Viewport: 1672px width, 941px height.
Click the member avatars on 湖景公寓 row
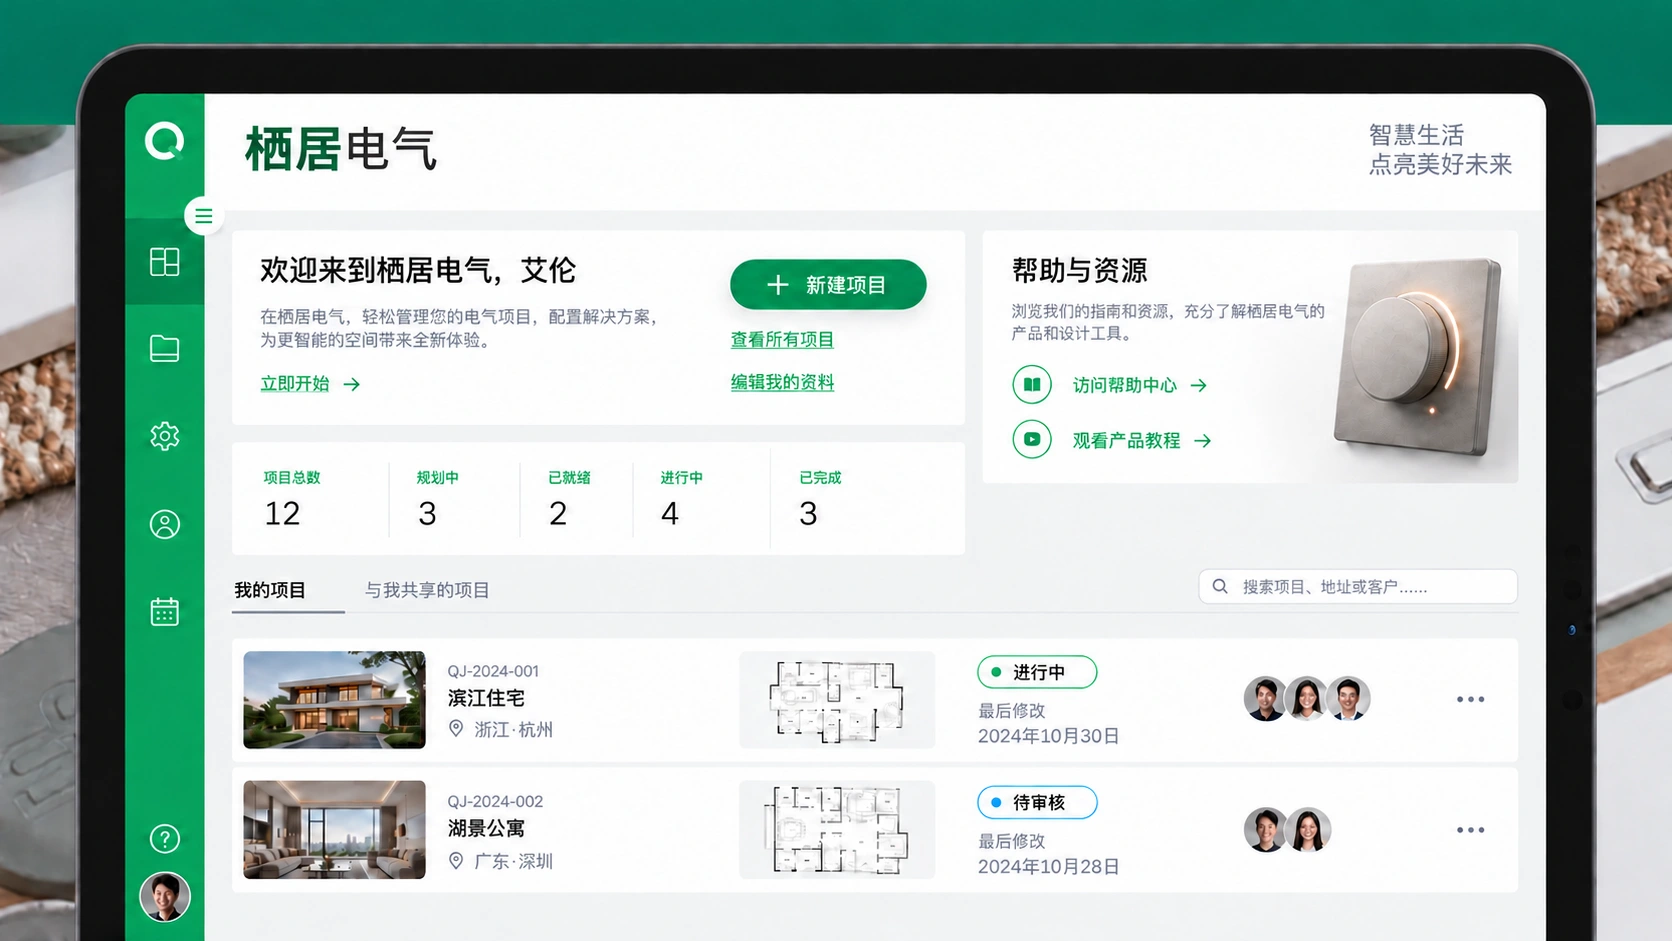coord(1287,830)
